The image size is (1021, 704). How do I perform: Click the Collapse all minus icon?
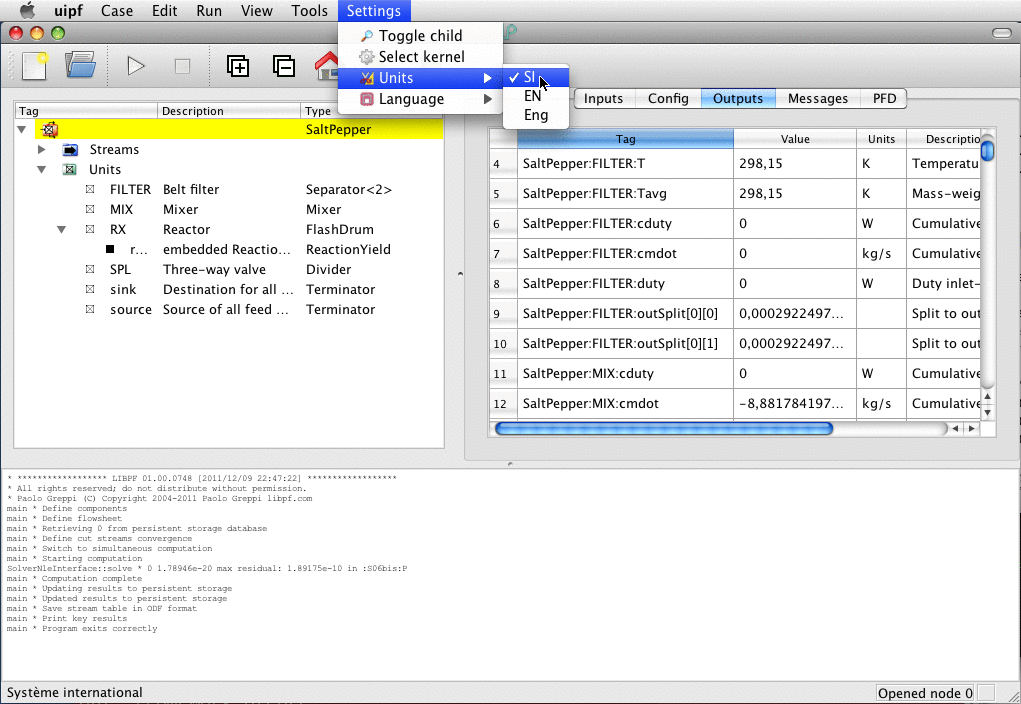[284, 66]
